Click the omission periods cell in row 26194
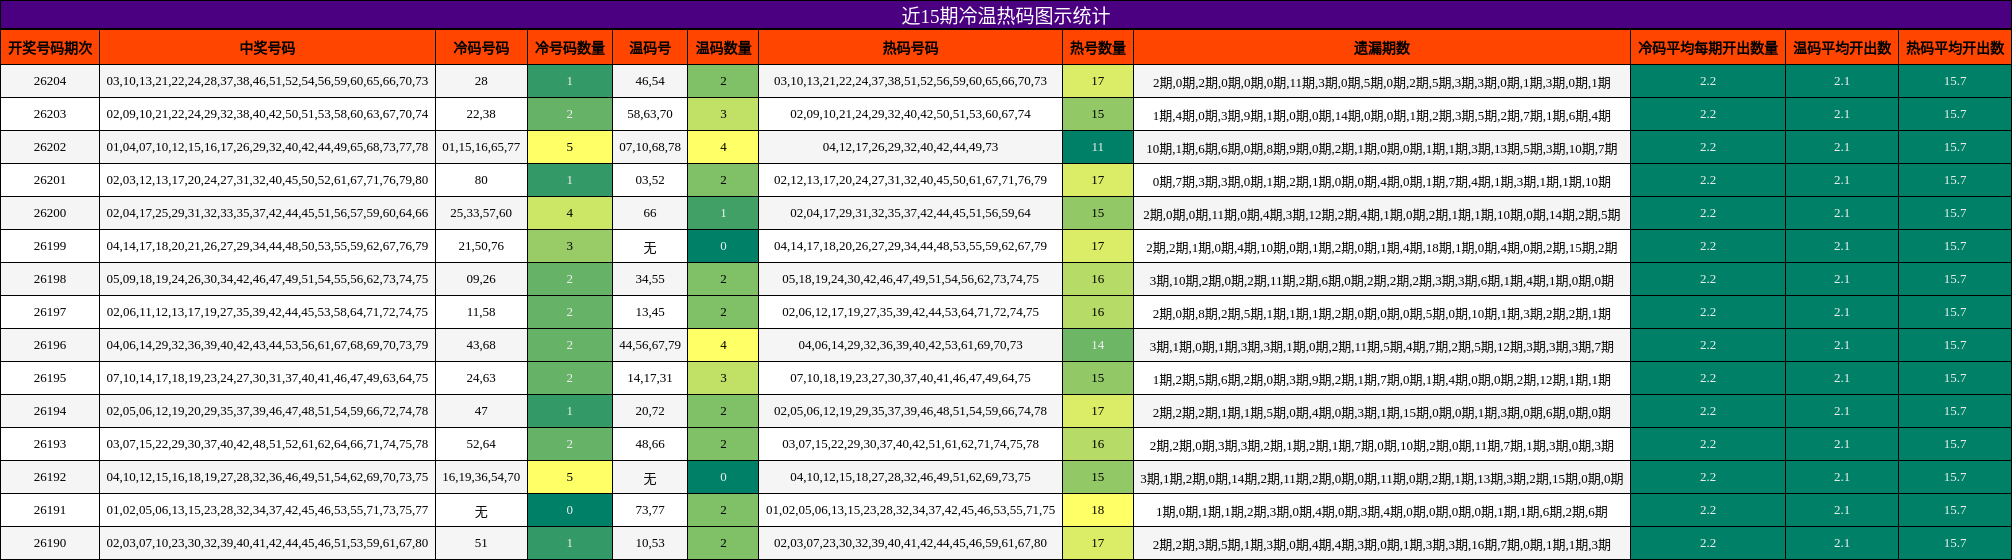Screen dimensions: 2012x560 1382,411
